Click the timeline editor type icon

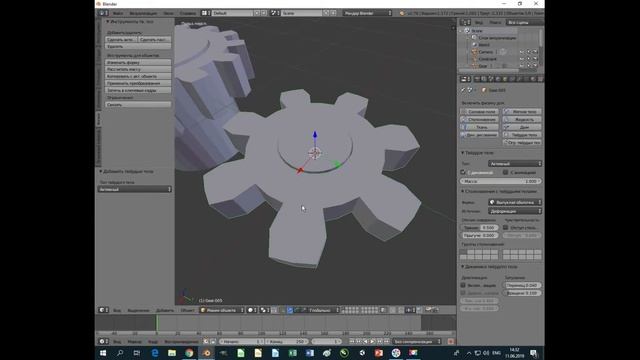103,341
